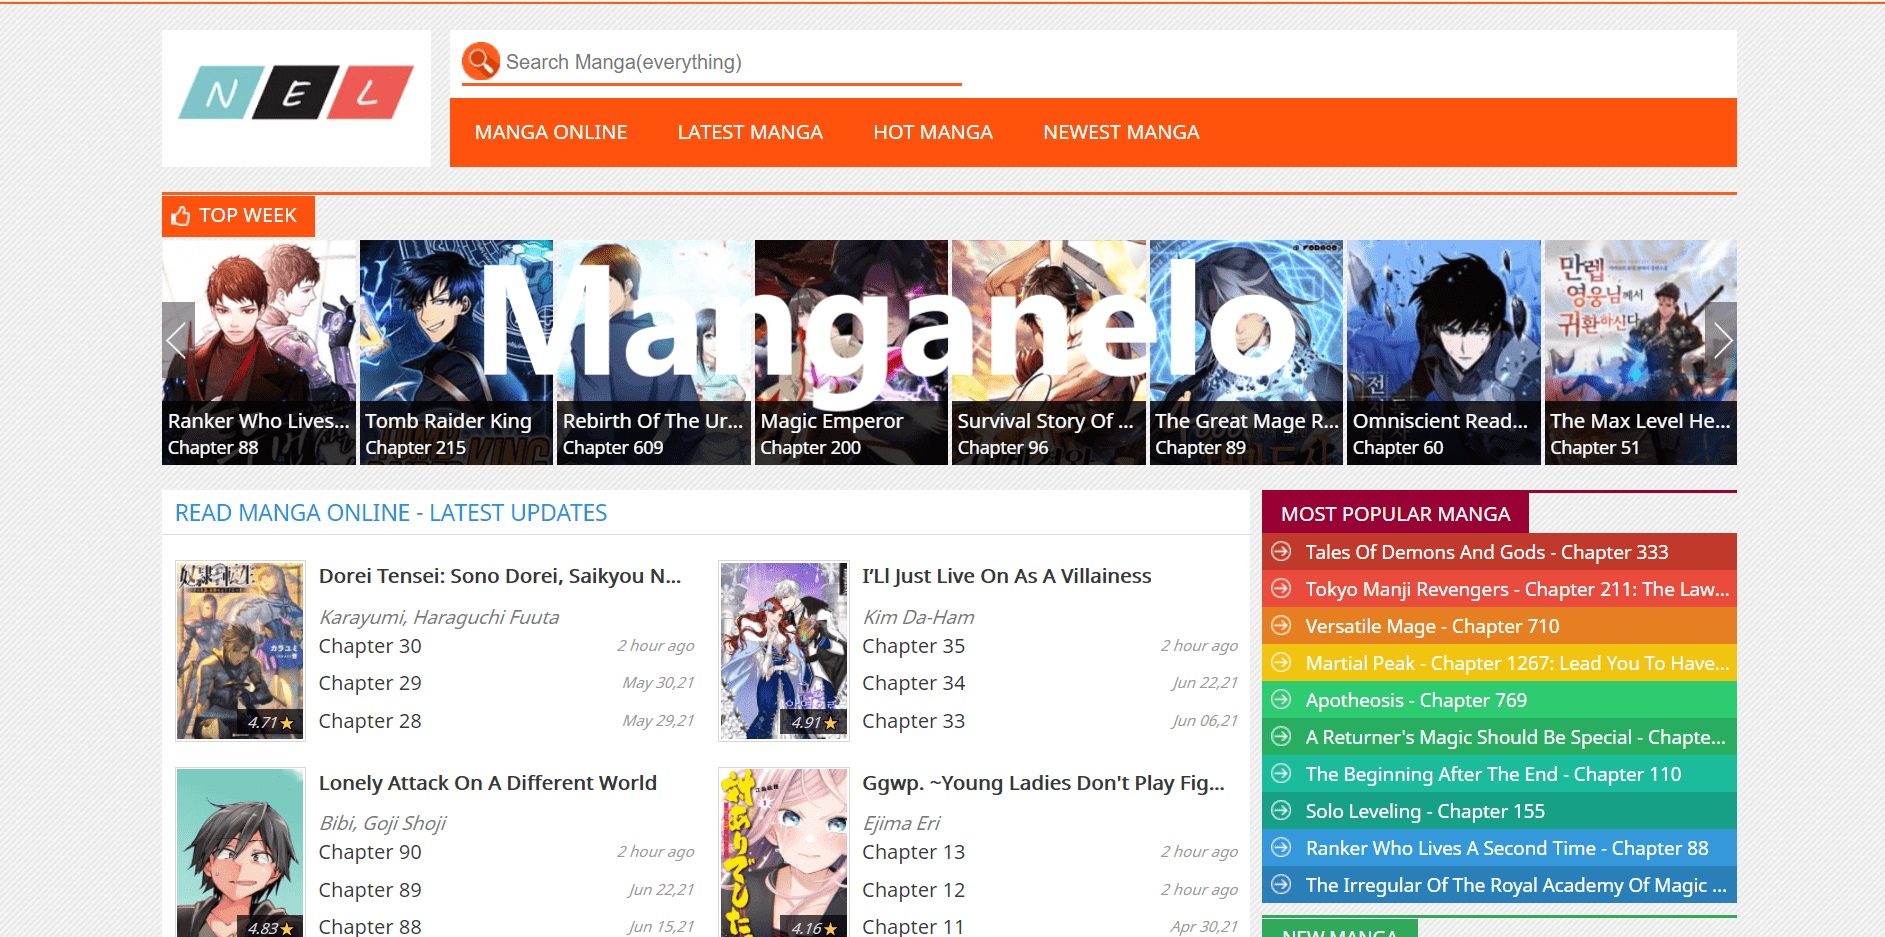Open Dorei Tensei: Sono Dorei title link

point(500,576)
